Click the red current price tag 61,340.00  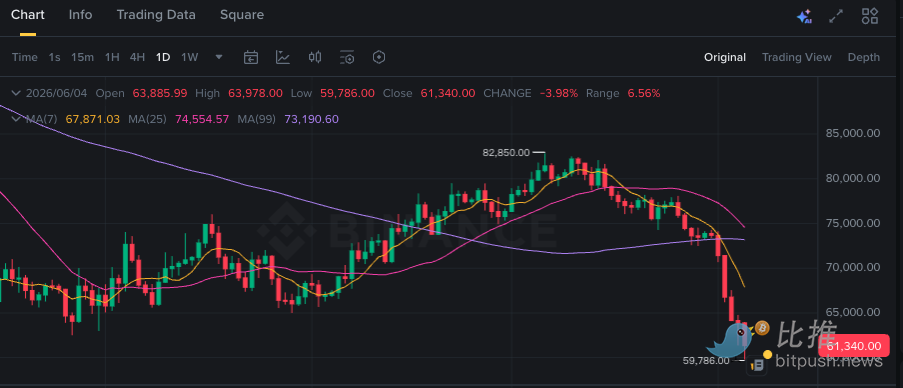(853, 346)
